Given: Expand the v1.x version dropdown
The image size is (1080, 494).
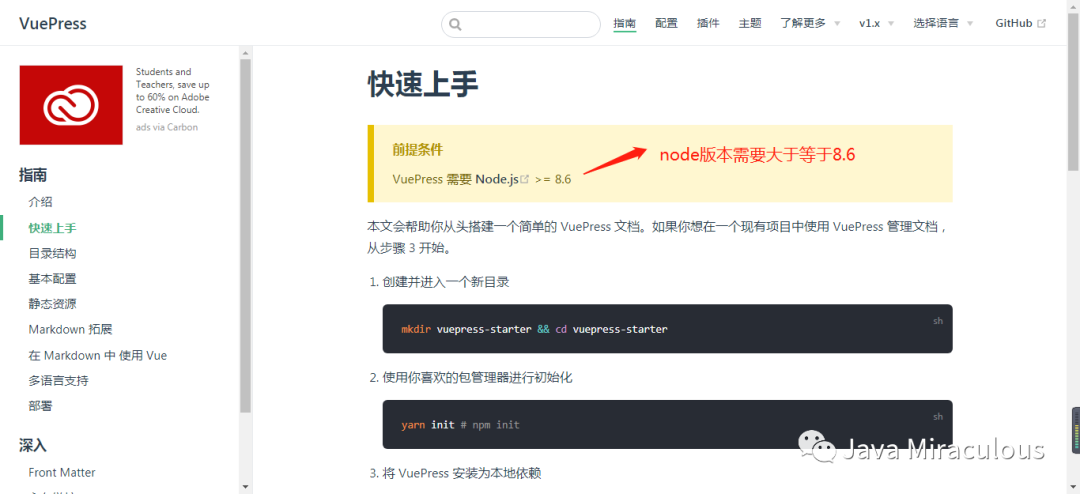Looking at the screenshot, I should coord(876,23).
